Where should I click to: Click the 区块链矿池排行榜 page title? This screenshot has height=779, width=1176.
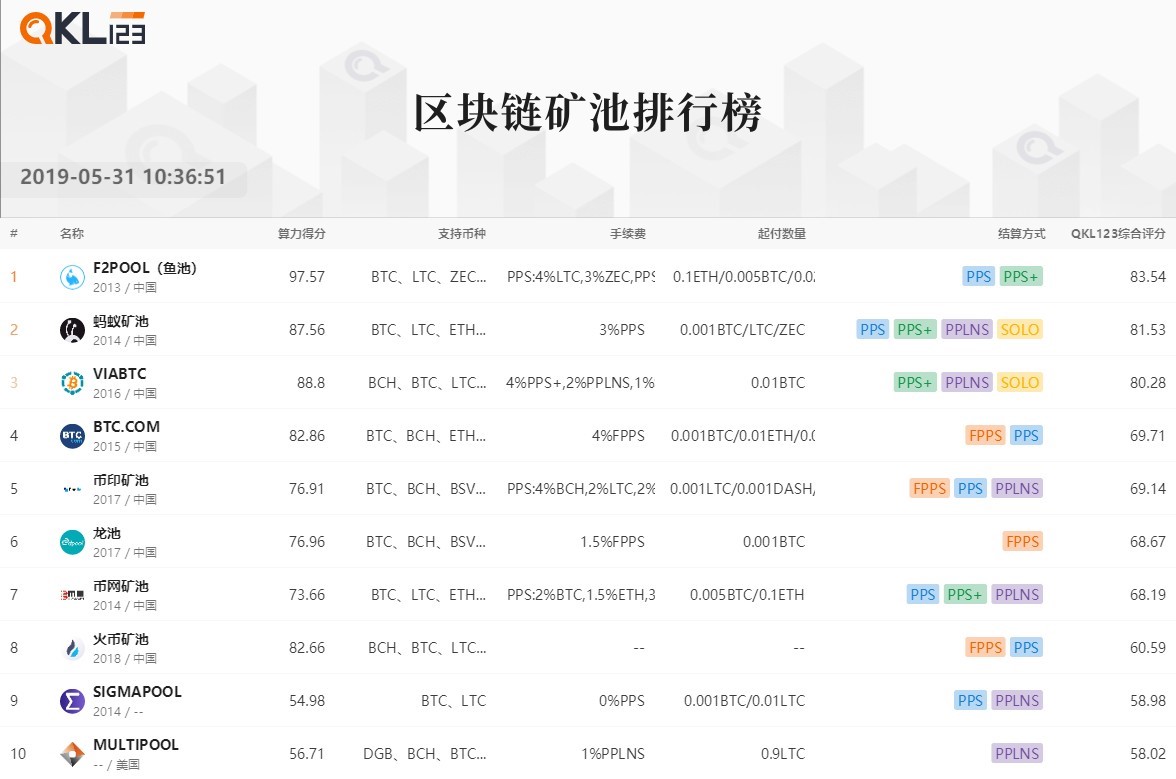pyautogui.click(x=588, y=112)
